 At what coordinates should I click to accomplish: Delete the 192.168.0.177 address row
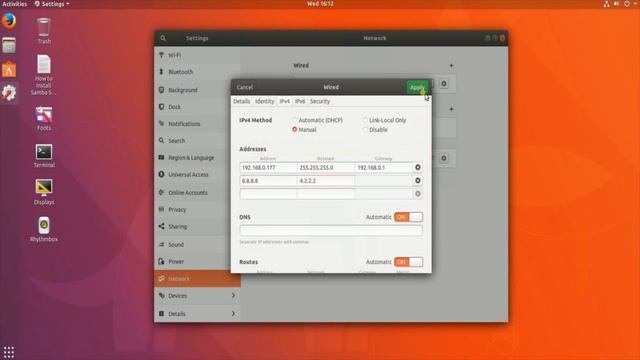pyautogui.click(x=418, y=167)
